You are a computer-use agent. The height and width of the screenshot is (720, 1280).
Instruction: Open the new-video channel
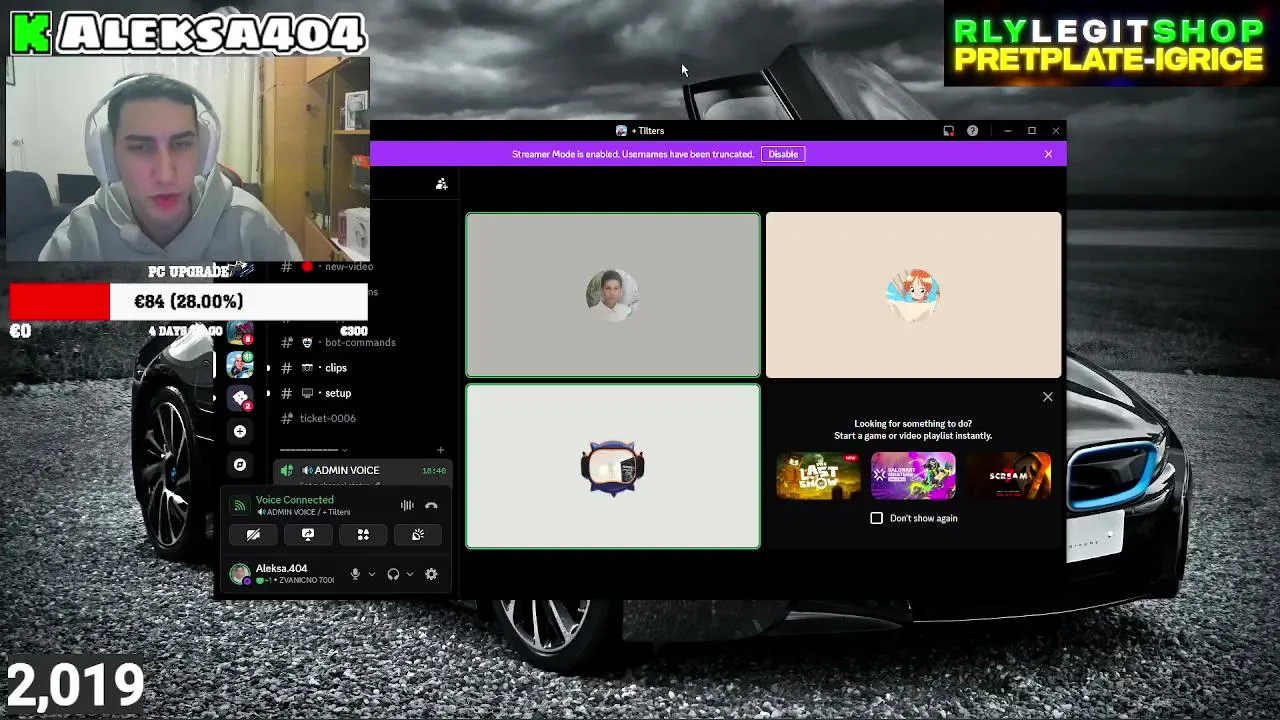[x=326, y=267]
